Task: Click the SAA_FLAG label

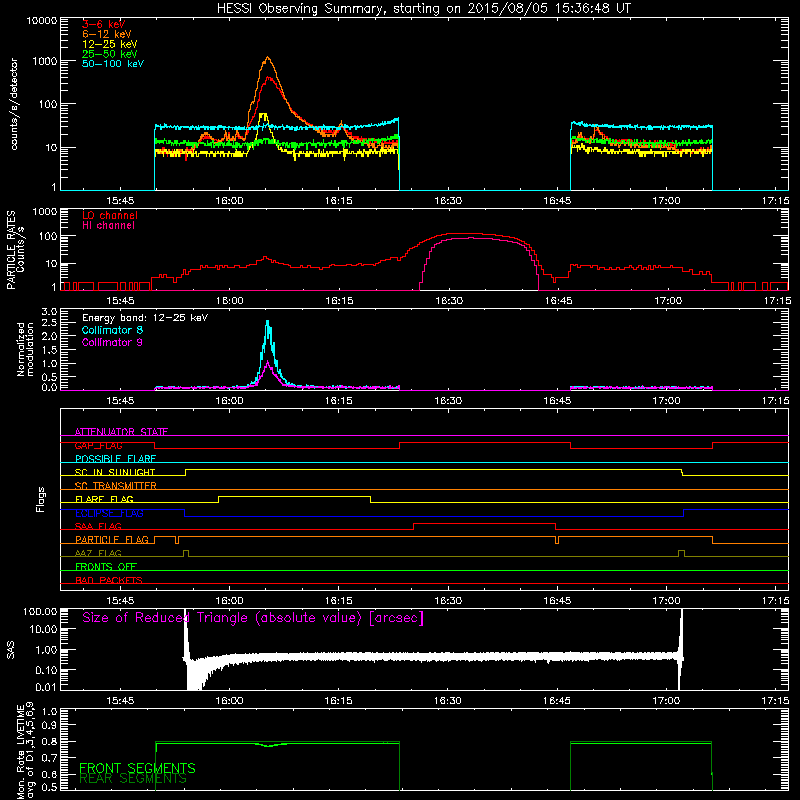Action: (98, 527)
